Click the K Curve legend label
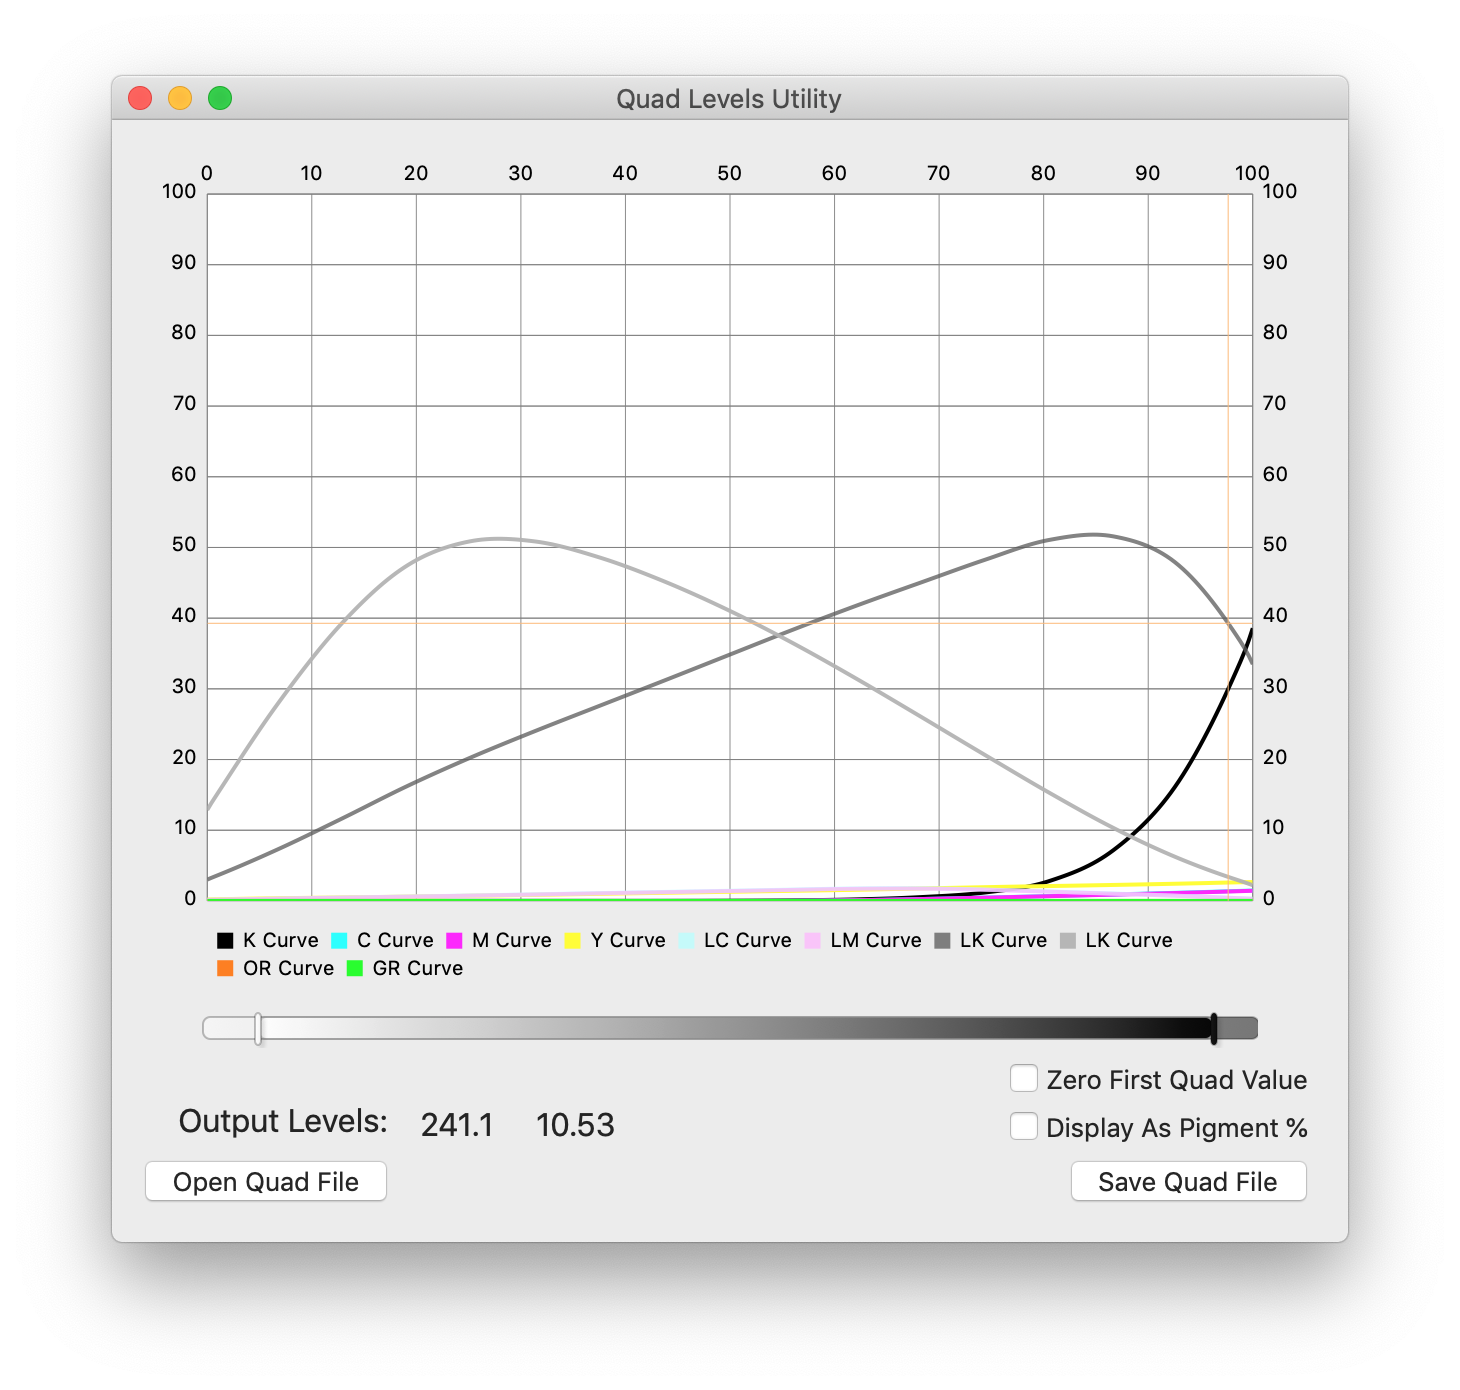The image size is (1460, 1390). (x=281, y=940)
